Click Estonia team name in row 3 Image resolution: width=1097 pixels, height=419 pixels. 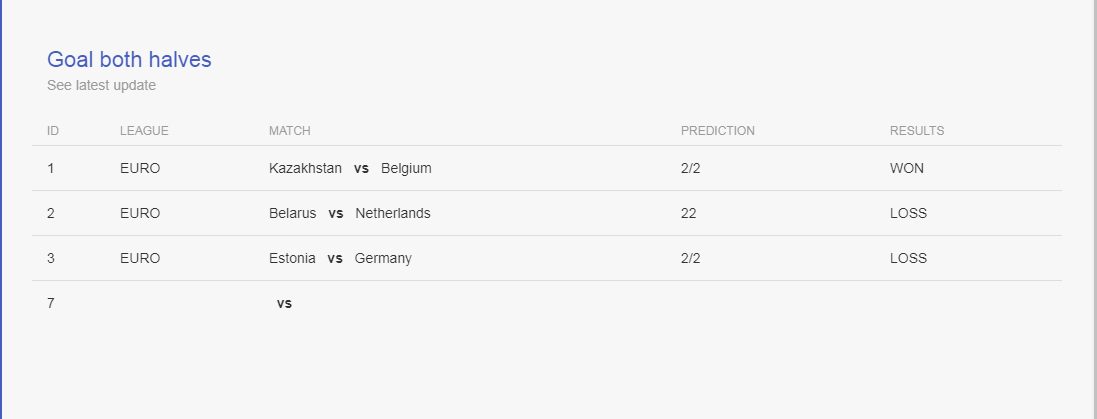[292, 258]
